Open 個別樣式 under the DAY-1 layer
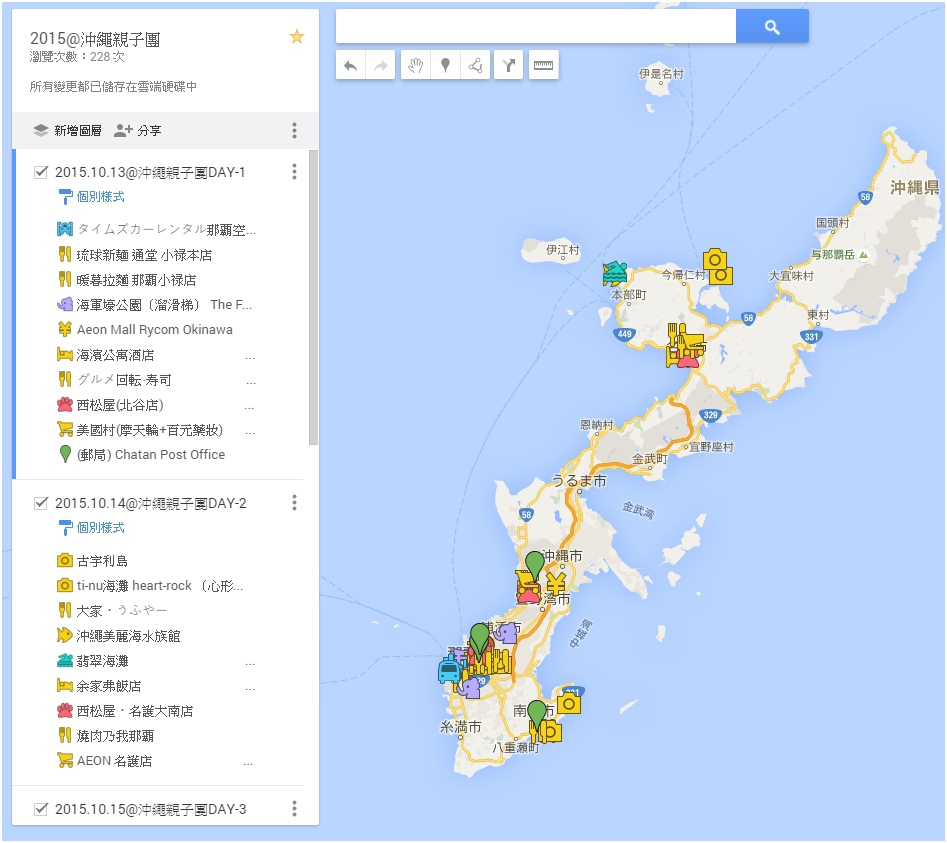Viewport: 947px width, 843px height. [100, 197]
